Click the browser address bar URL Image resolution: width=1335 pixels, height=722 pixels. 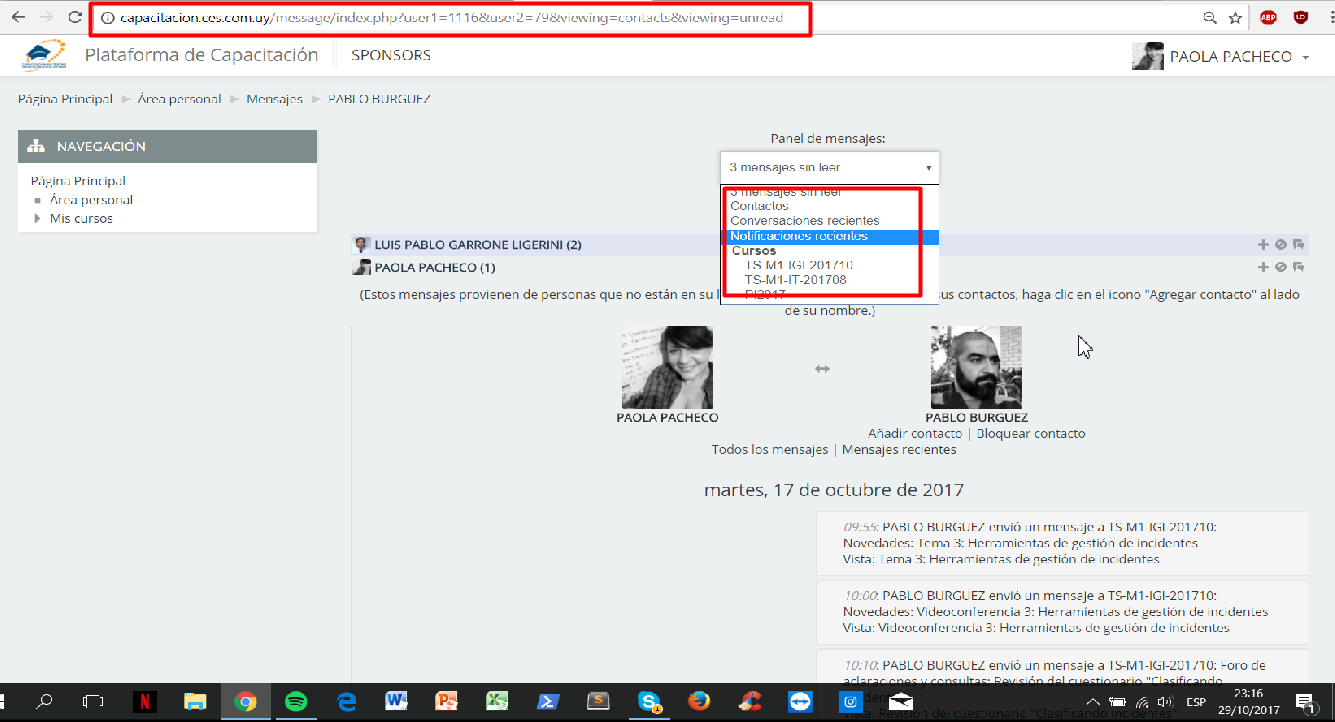(x=451, y=18)
